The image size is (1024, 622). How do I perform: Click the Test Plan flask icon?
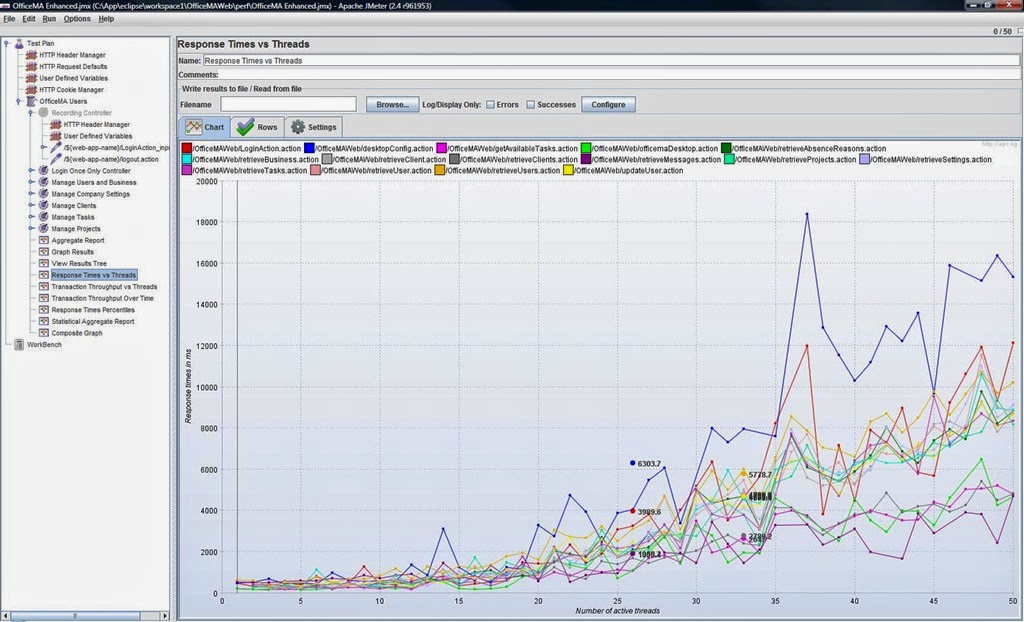click(x=19, y=43)
